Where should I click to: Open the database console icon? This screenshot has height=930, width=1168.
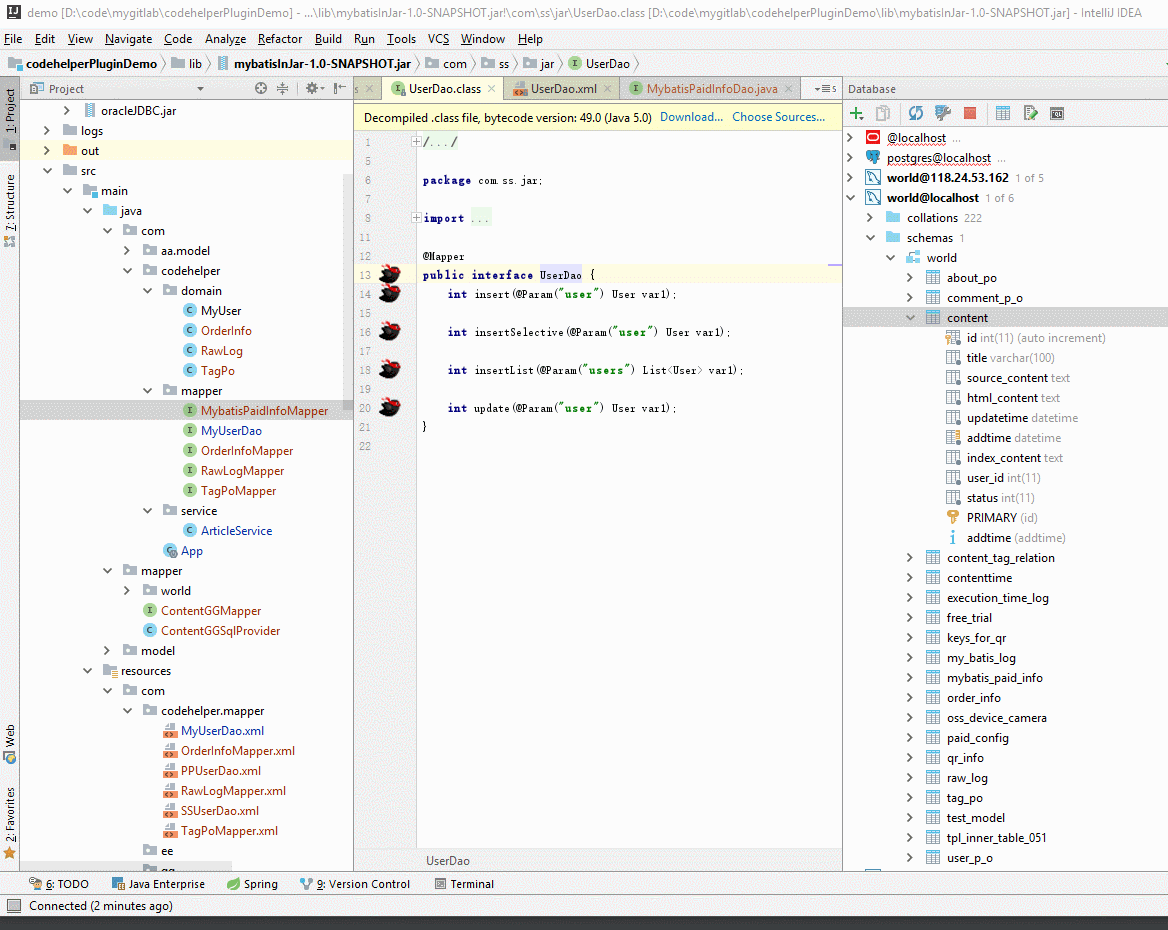click(x=1057, y=113)
